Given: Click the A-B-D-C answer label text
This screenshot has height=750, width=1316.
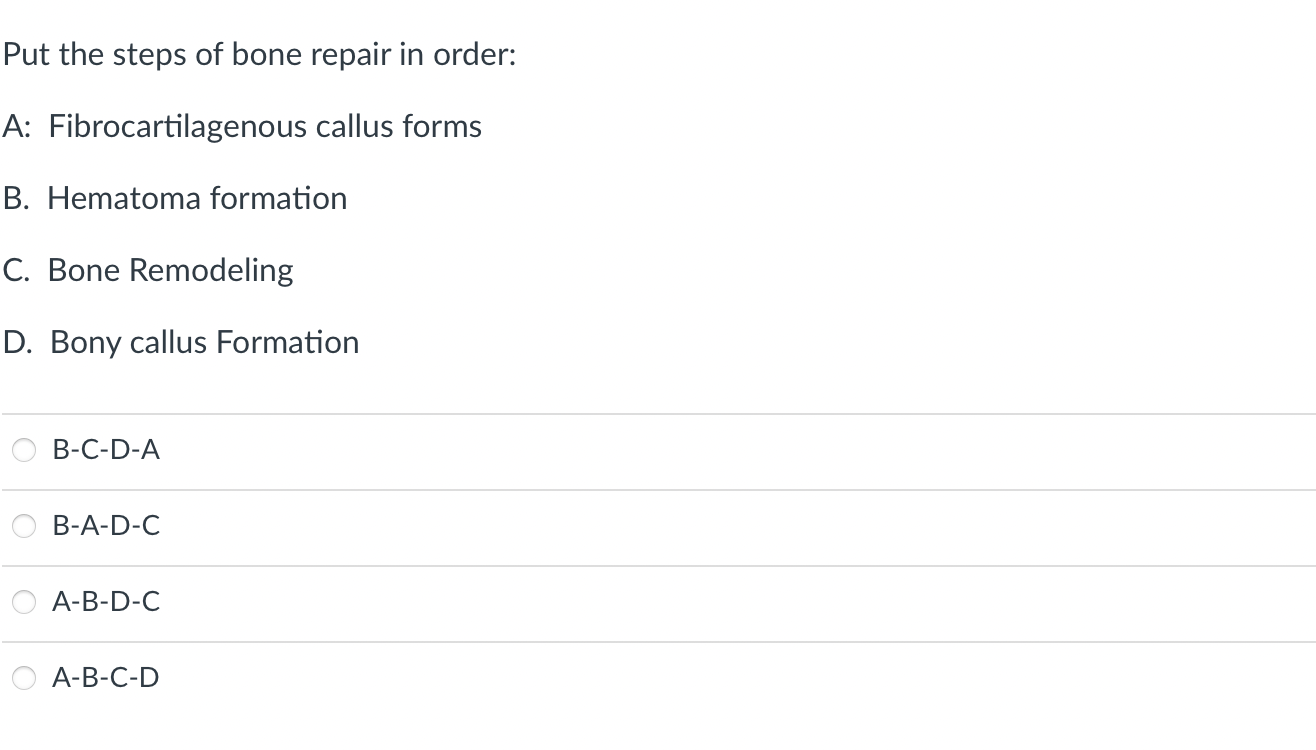Looking at the screenshot, I should pyautogui.click(x=106, y=601).
